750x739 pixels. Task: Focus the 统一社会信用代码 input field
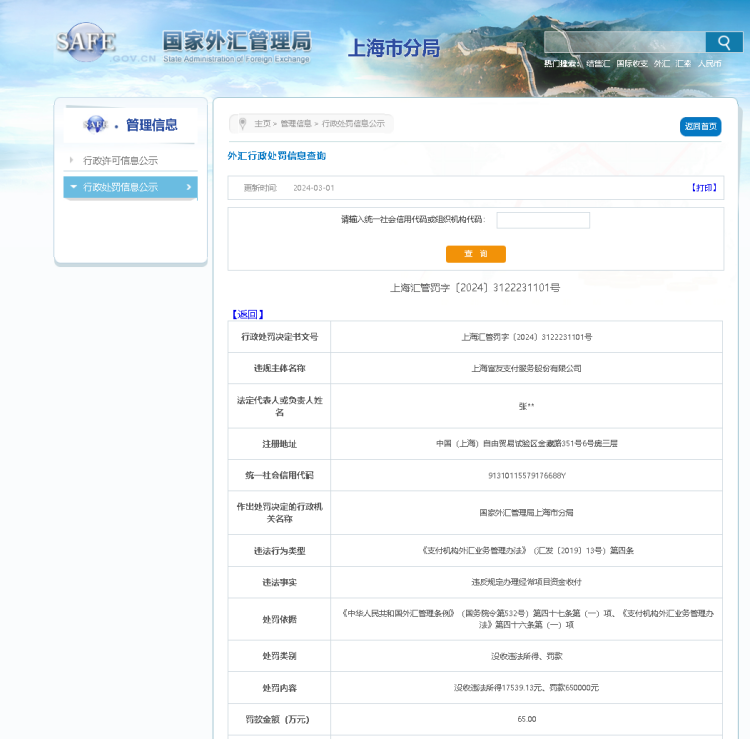[x=543, y=220]
